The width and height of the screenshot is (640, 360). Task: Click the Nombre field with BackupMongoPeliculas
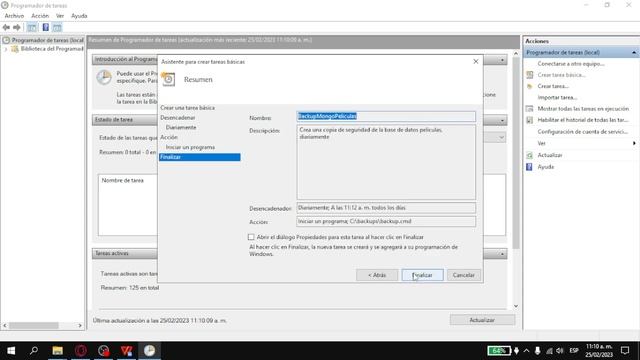[x=386, y=116]
